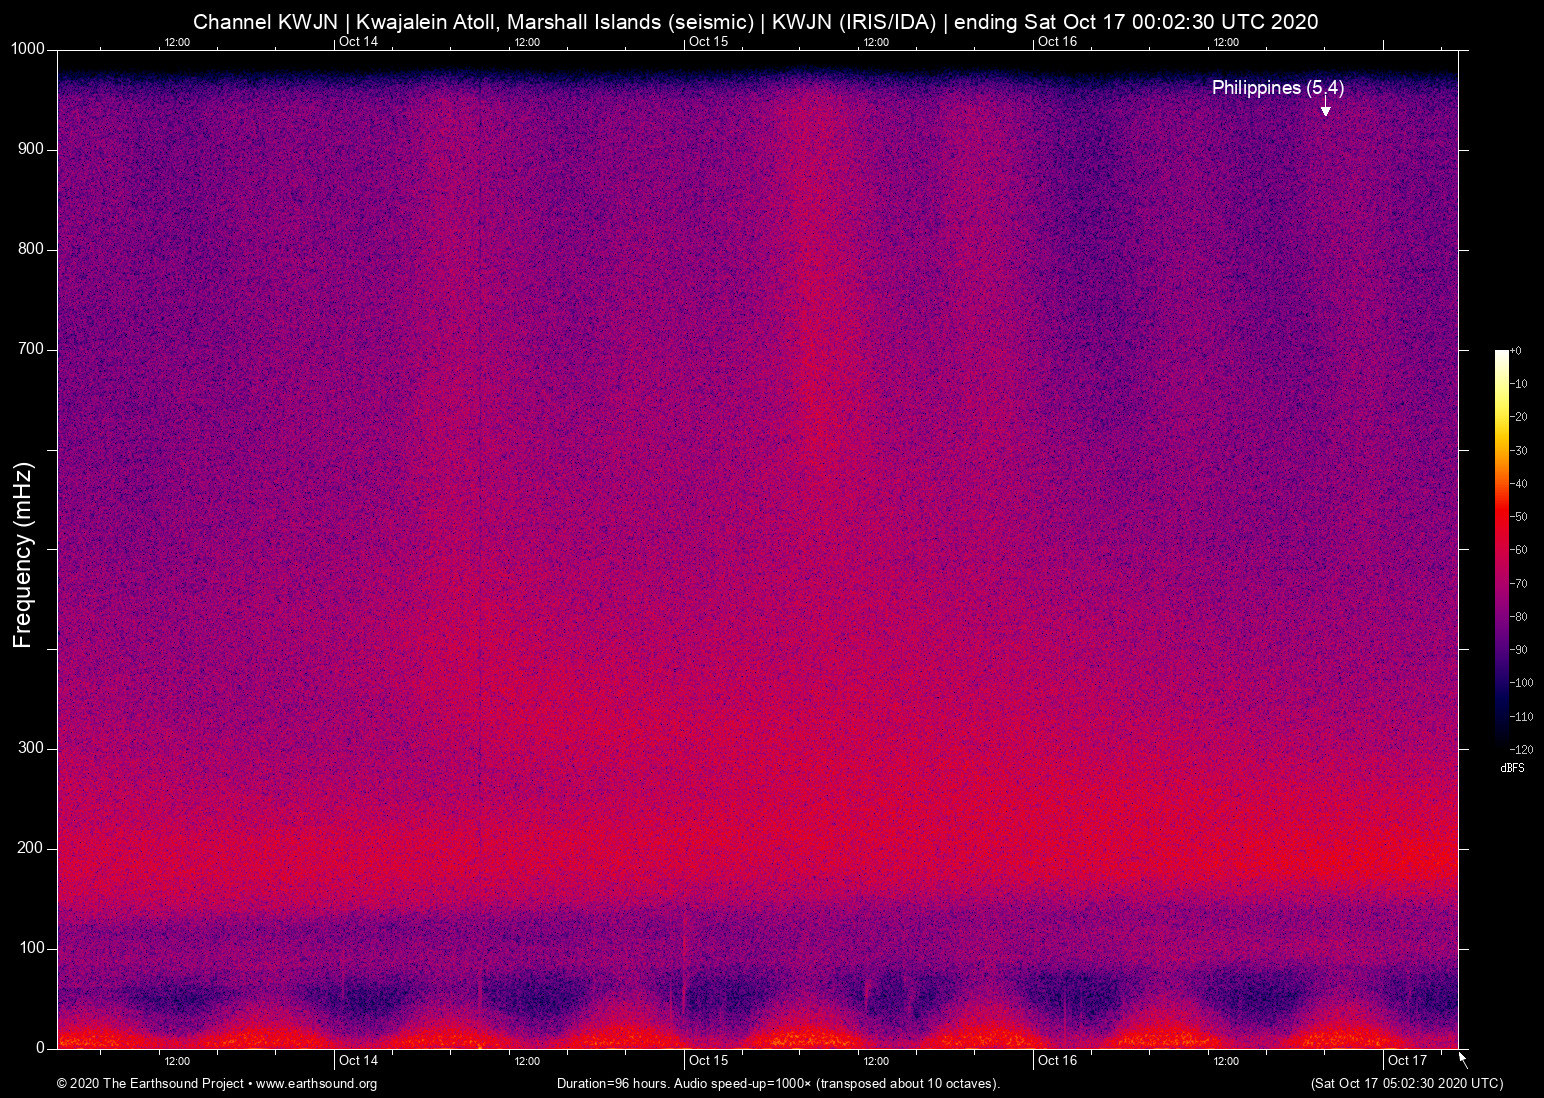Viewport: 1544px width, 1098px height.
Task: Click the -30 value on the color scale
Action: pyautogui.click(x=1519, y=451)
